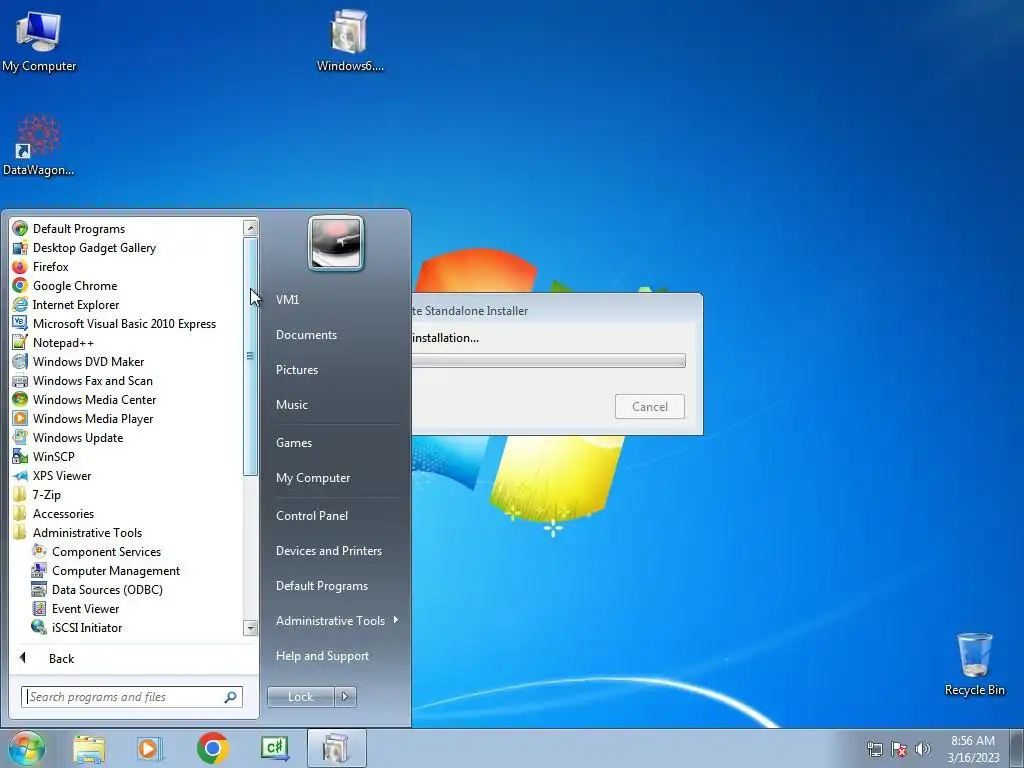Image resolution: width=1024 pixels, height=768 pixels.
Task: Cancel the Standalone Installer
Action: (x=650, y=407)
